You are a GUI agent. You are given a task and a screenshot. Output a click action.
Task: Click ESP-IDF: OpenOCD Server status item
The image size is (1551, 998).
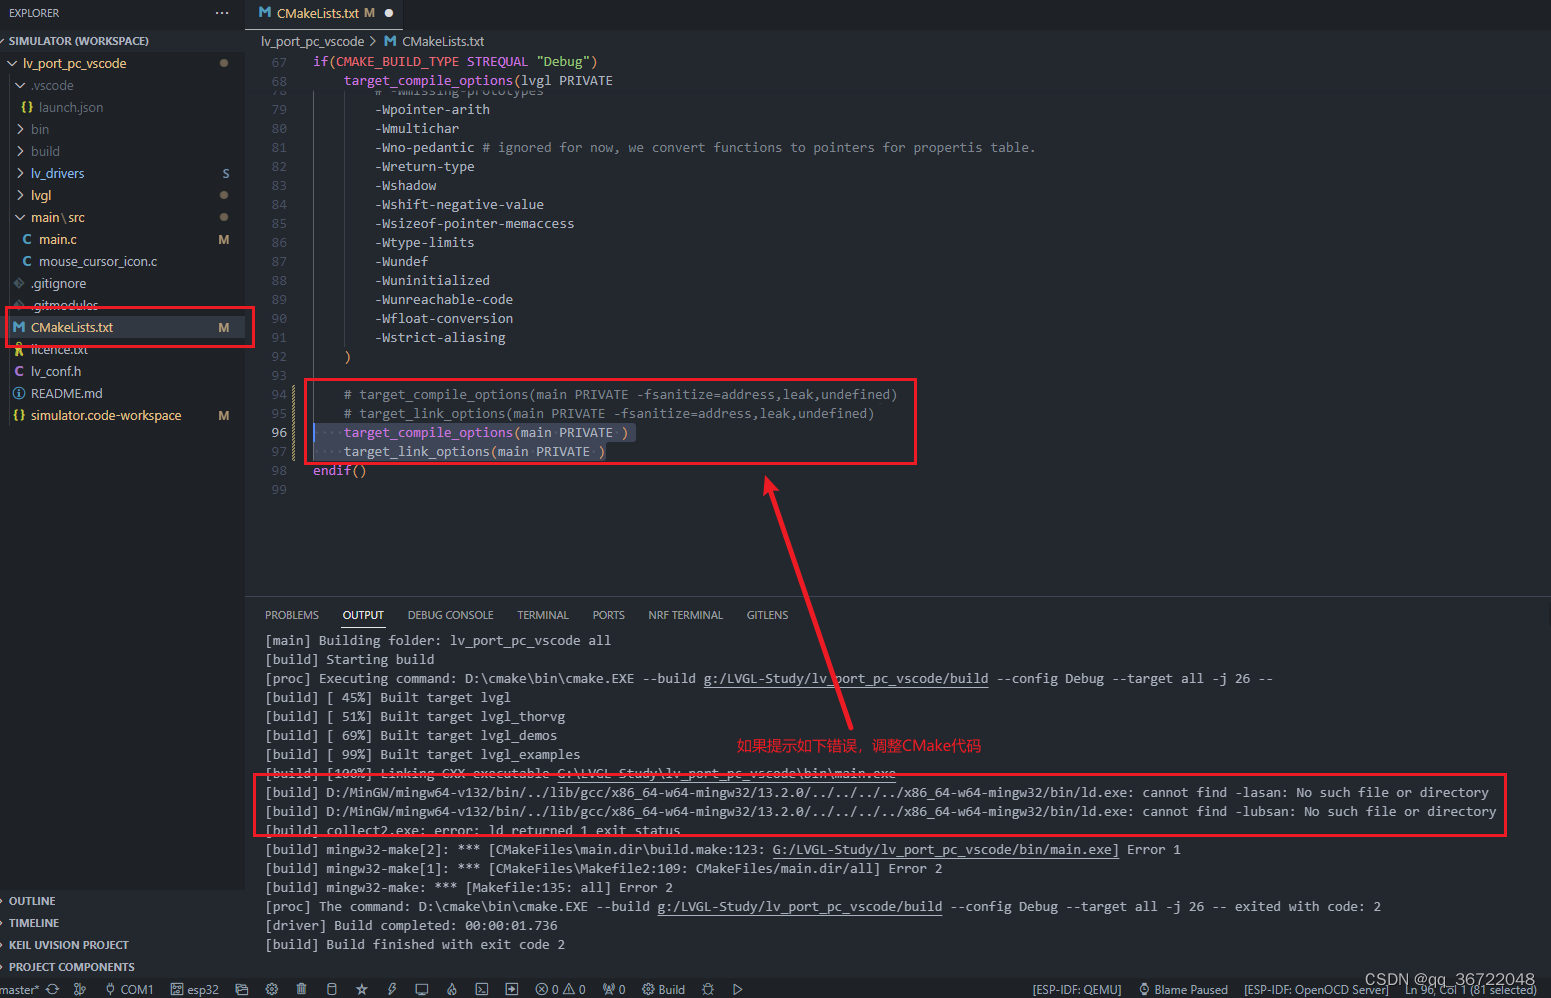pos(1316,989)
